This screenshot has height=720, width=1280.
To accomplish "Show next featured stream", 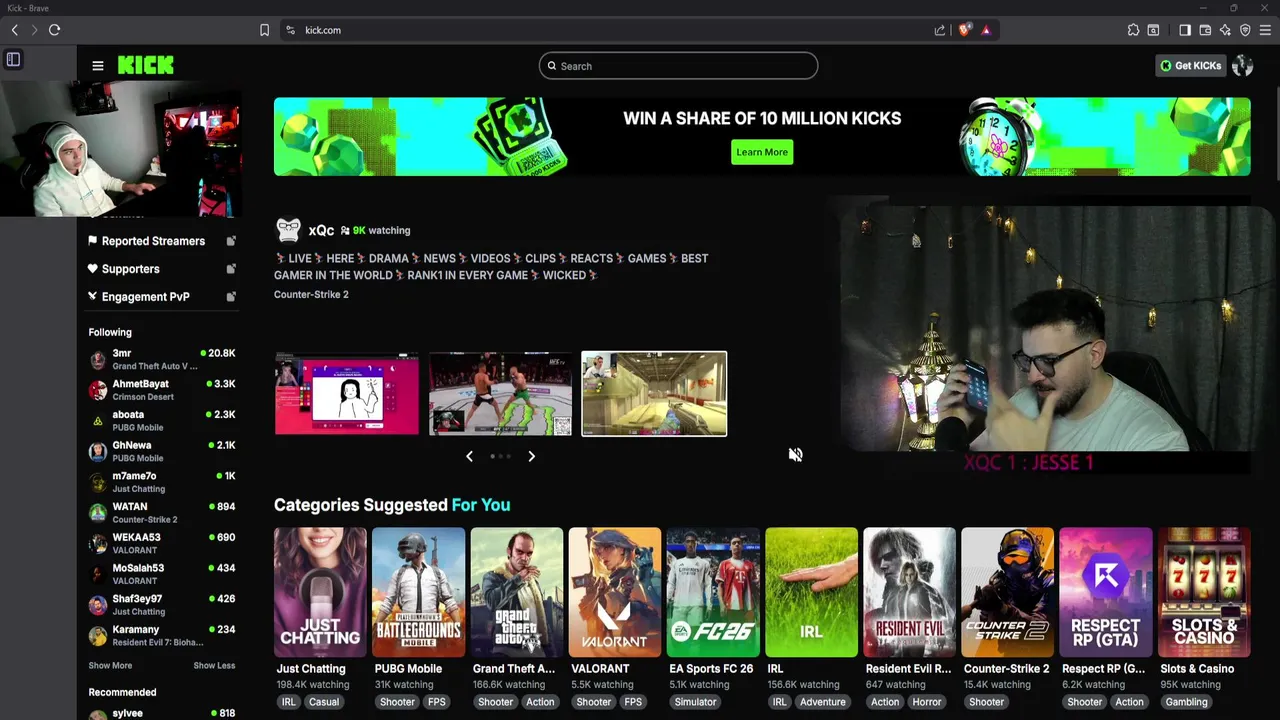I will [532, 456].
